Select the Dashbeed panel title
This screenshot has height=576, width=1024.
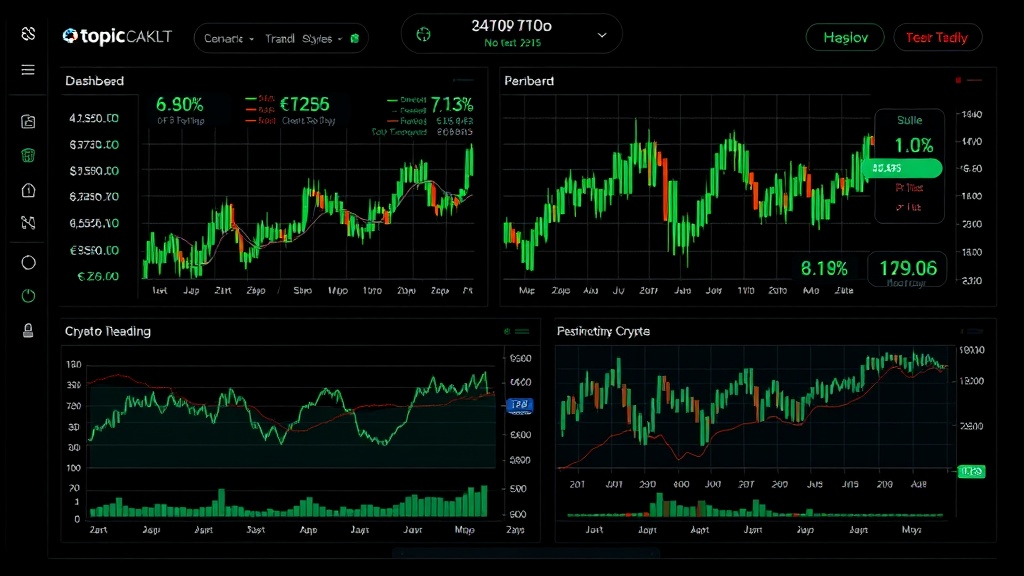[x=95, y=81]
